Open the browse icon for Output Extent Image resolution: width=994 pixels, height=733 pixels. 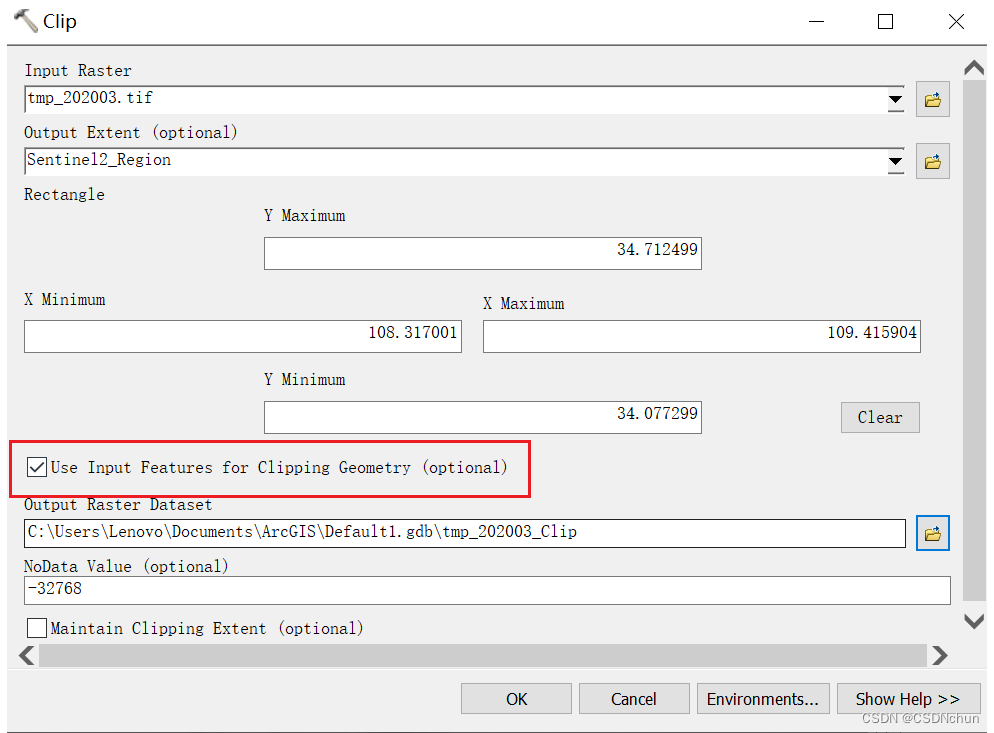[932, 161]
